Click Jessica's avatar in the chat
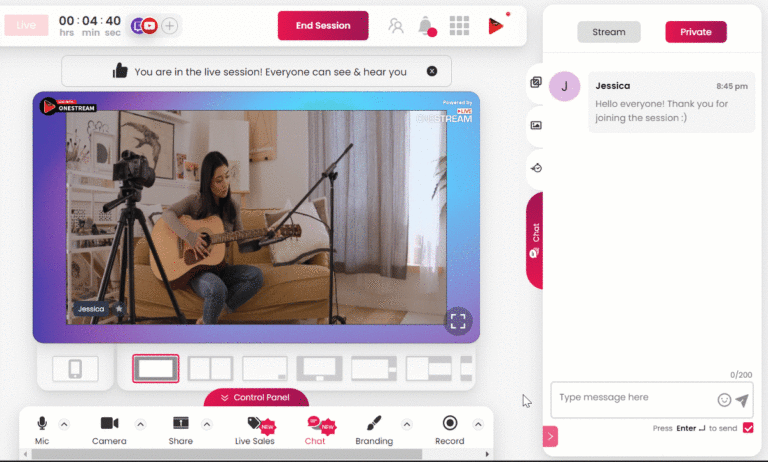 point(564,86)
